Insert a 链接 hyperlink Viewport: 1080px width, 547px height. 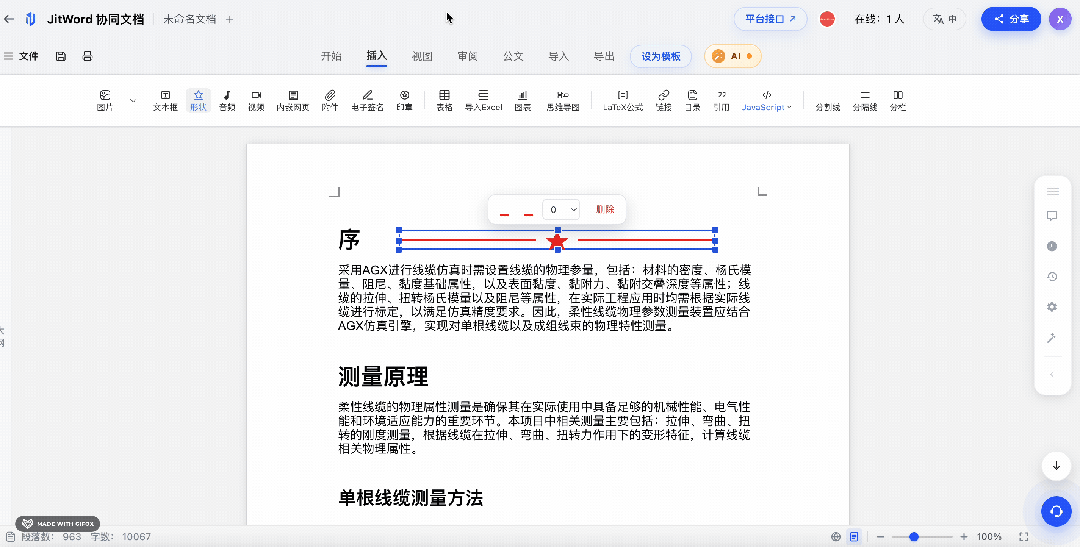pos(663,100)
